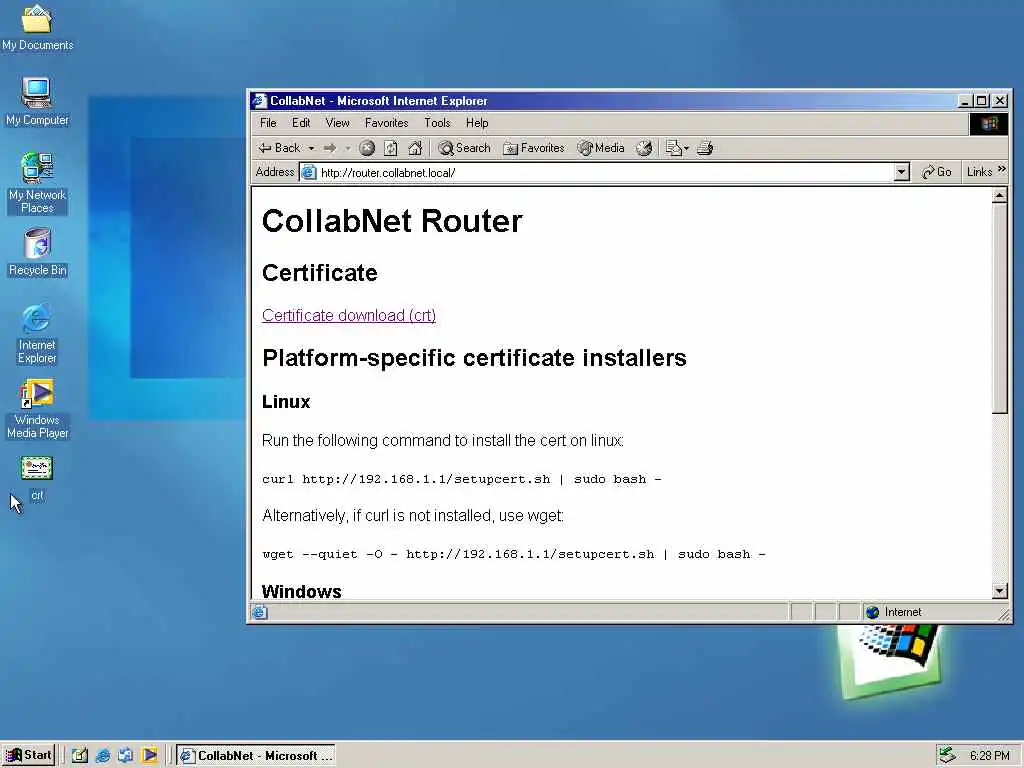1024x768 pixels.
Task: Select My Computer desktop icon
Action: [37, 101]
